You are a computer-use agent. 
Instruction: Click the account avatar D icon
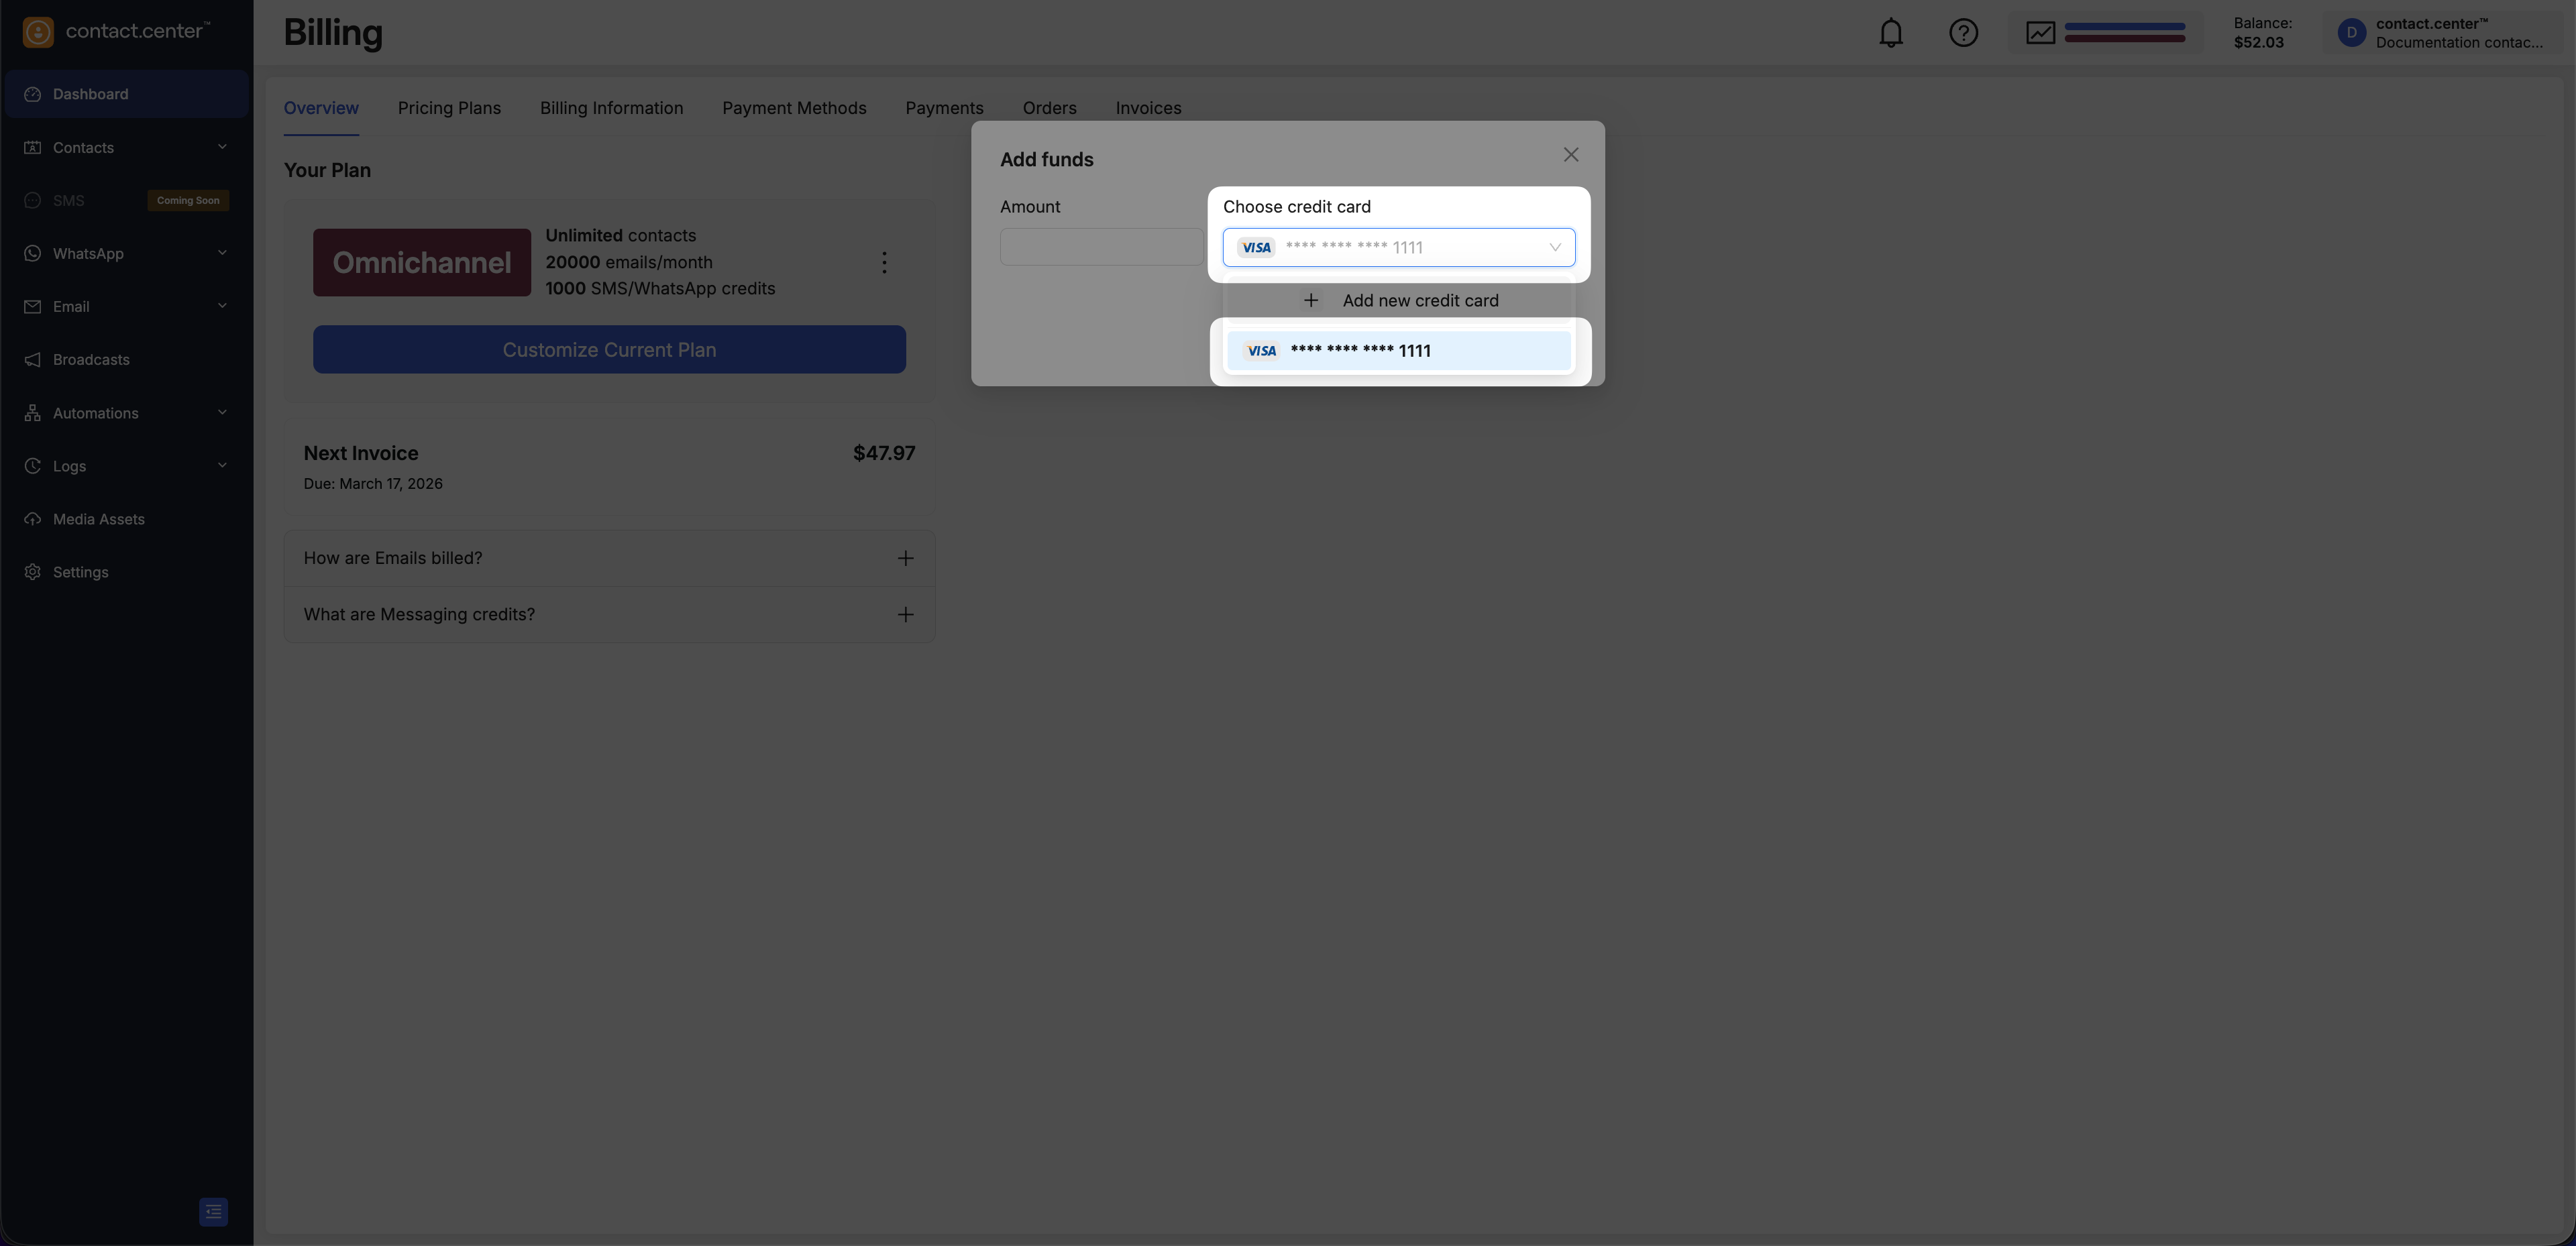click(2351, 33)
